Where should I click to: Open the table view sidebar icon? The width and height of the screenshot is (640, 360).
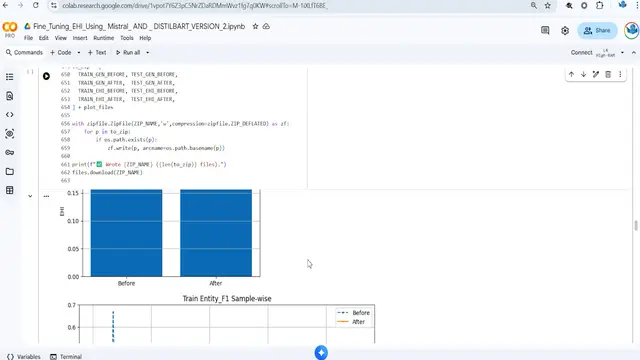[10, 190]
